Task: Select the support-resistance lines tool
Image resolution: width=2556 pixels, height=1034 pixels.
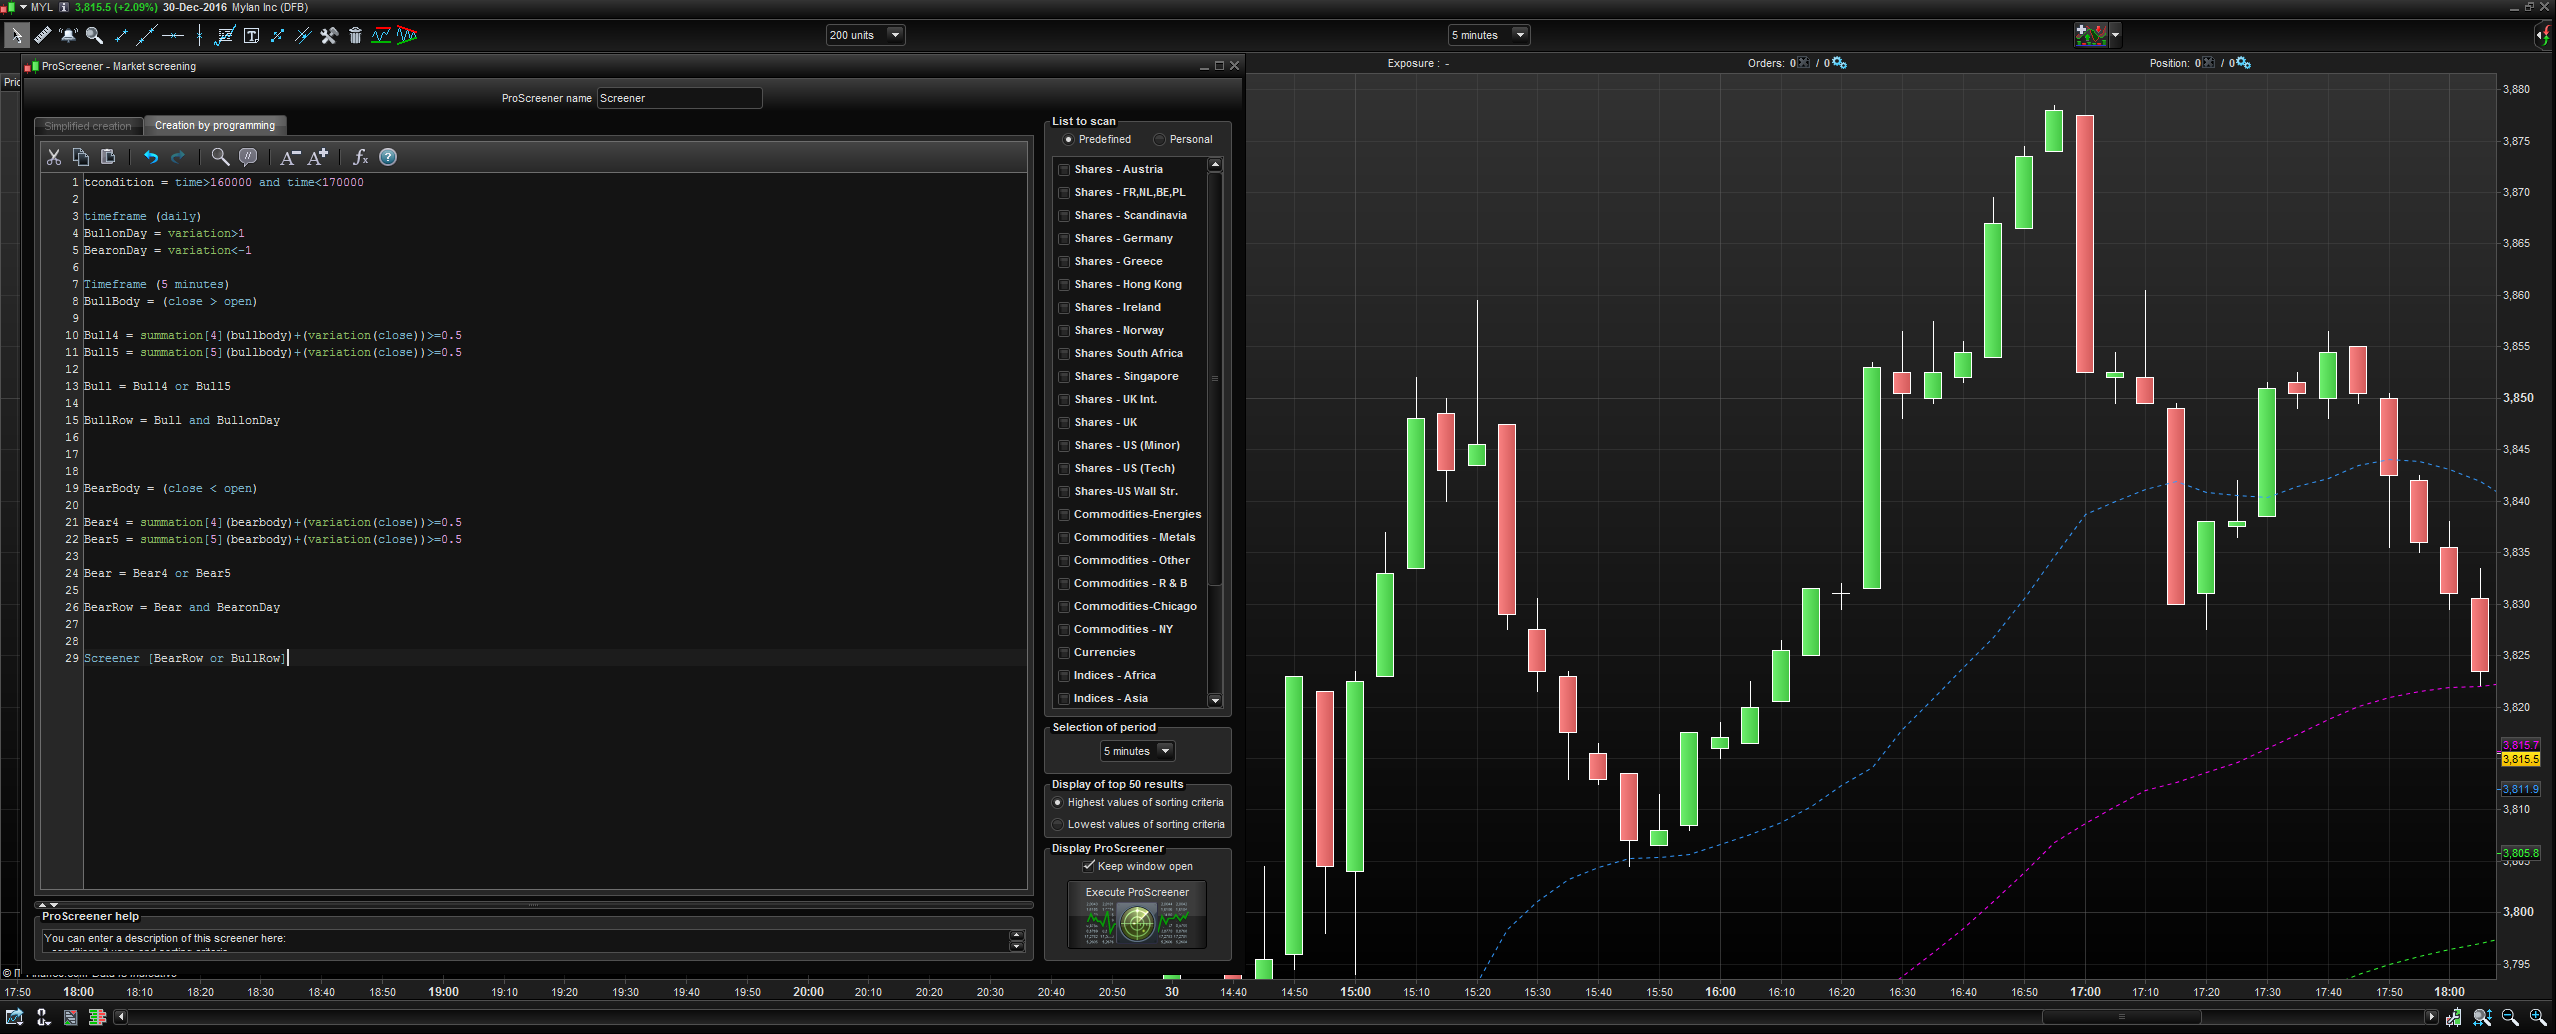Action: tap(381, 35)
